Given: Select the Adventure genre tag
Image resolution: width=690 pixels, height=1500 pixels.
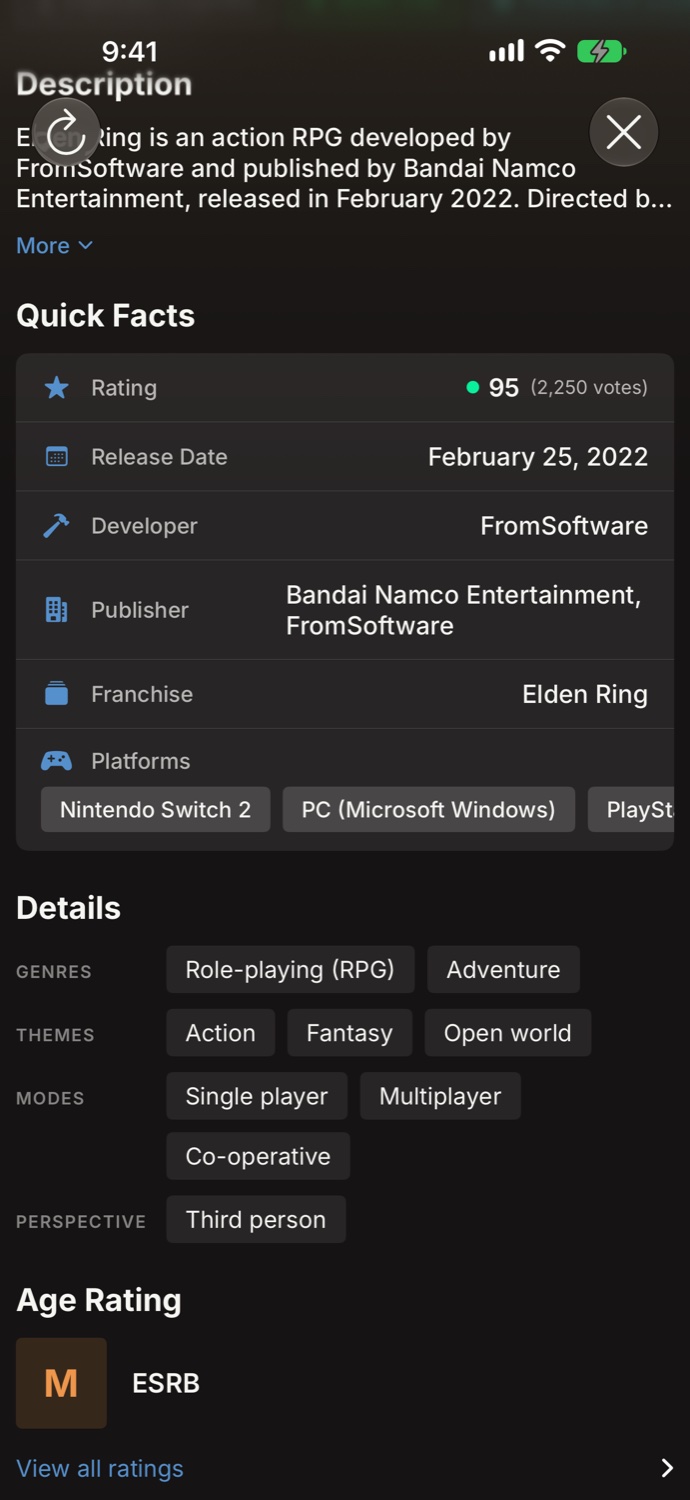Looking at the screenshot, I should 503,970.
